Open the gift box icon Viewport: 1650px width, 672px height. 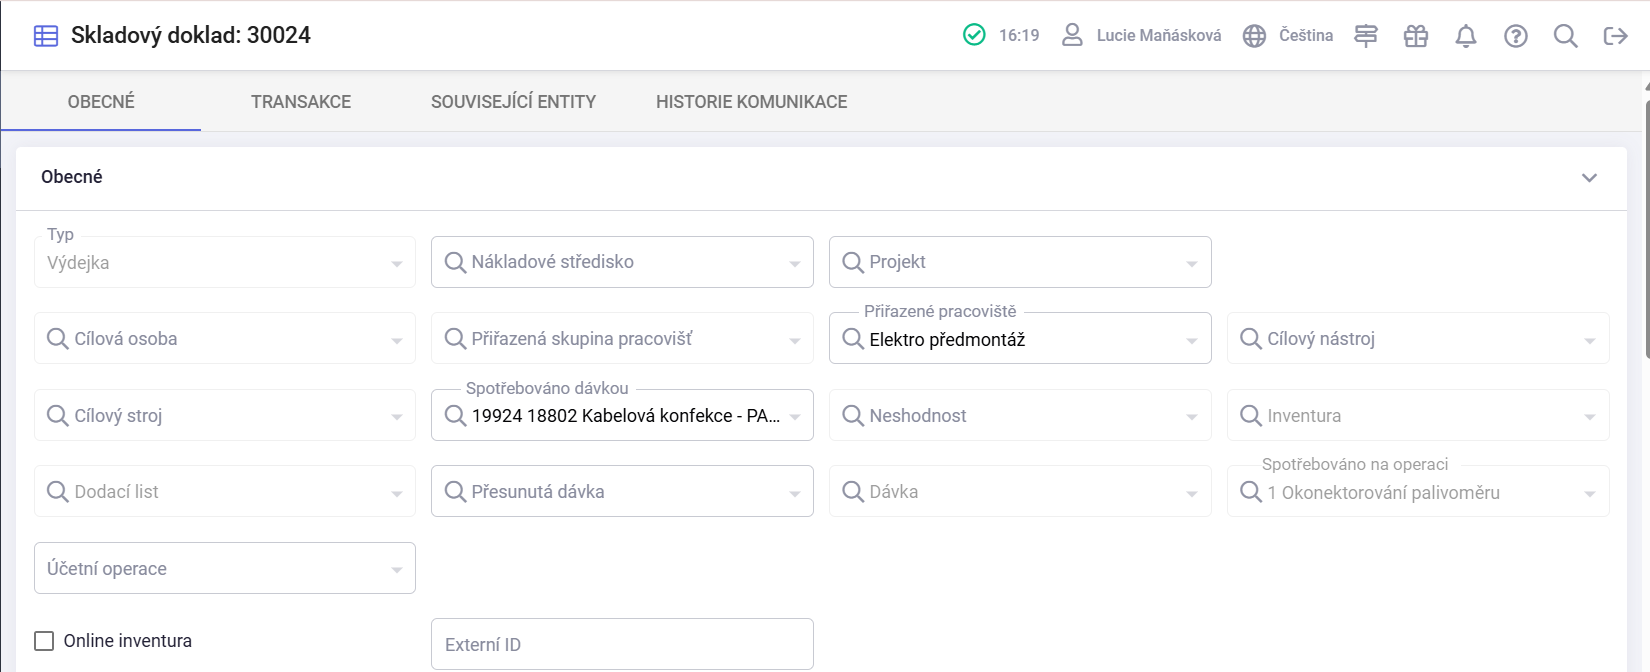1416,36
